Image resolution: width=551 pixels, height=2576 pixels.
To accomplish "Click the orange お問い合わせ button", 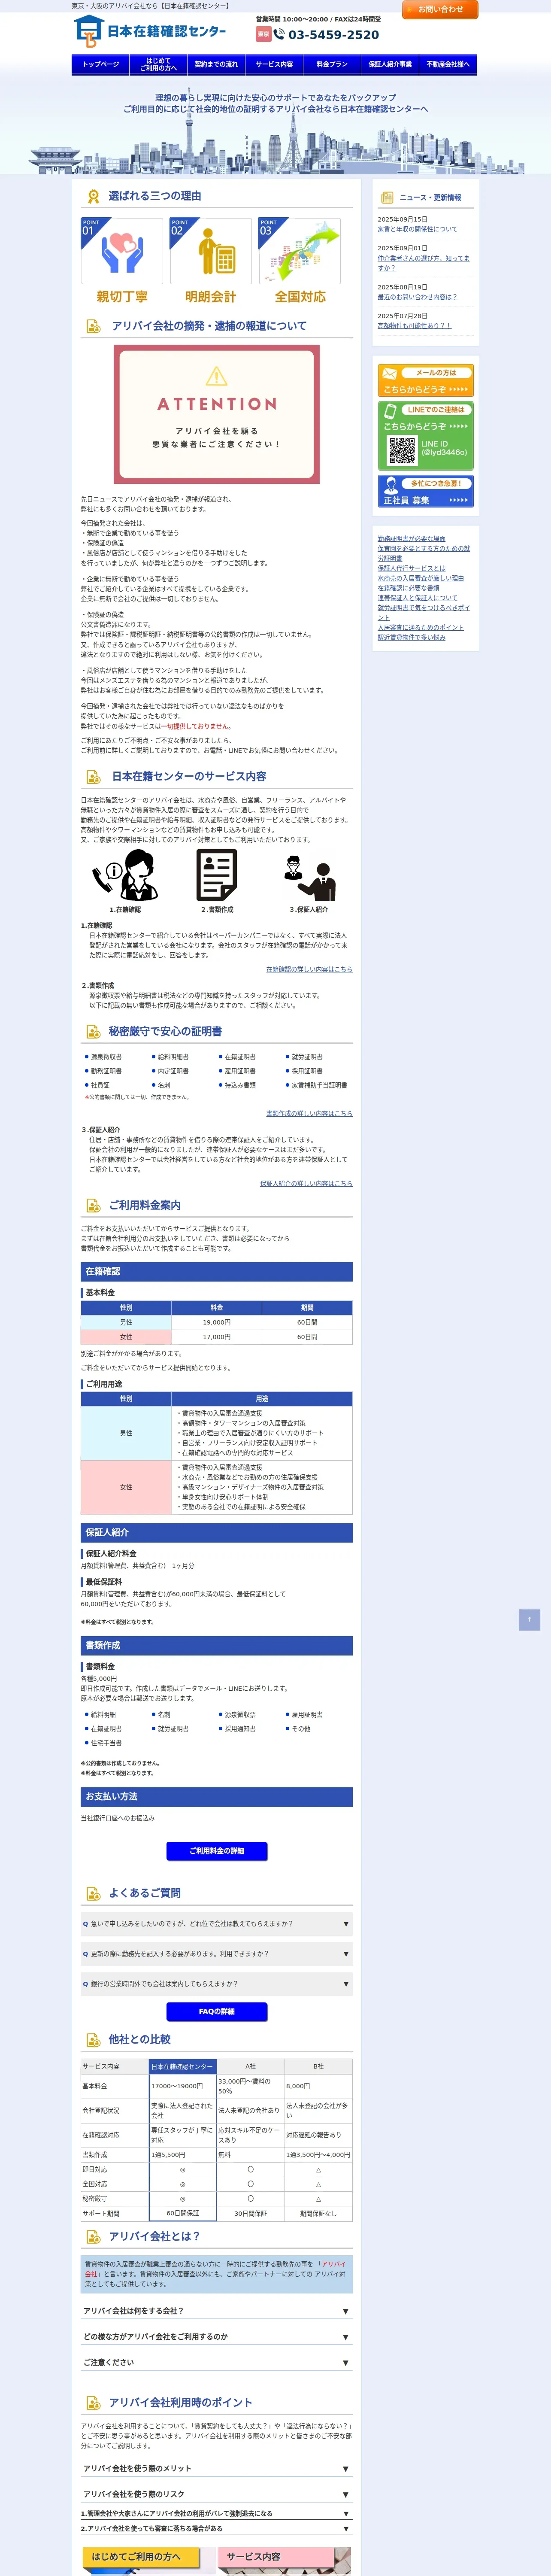I will click(440, 9).
